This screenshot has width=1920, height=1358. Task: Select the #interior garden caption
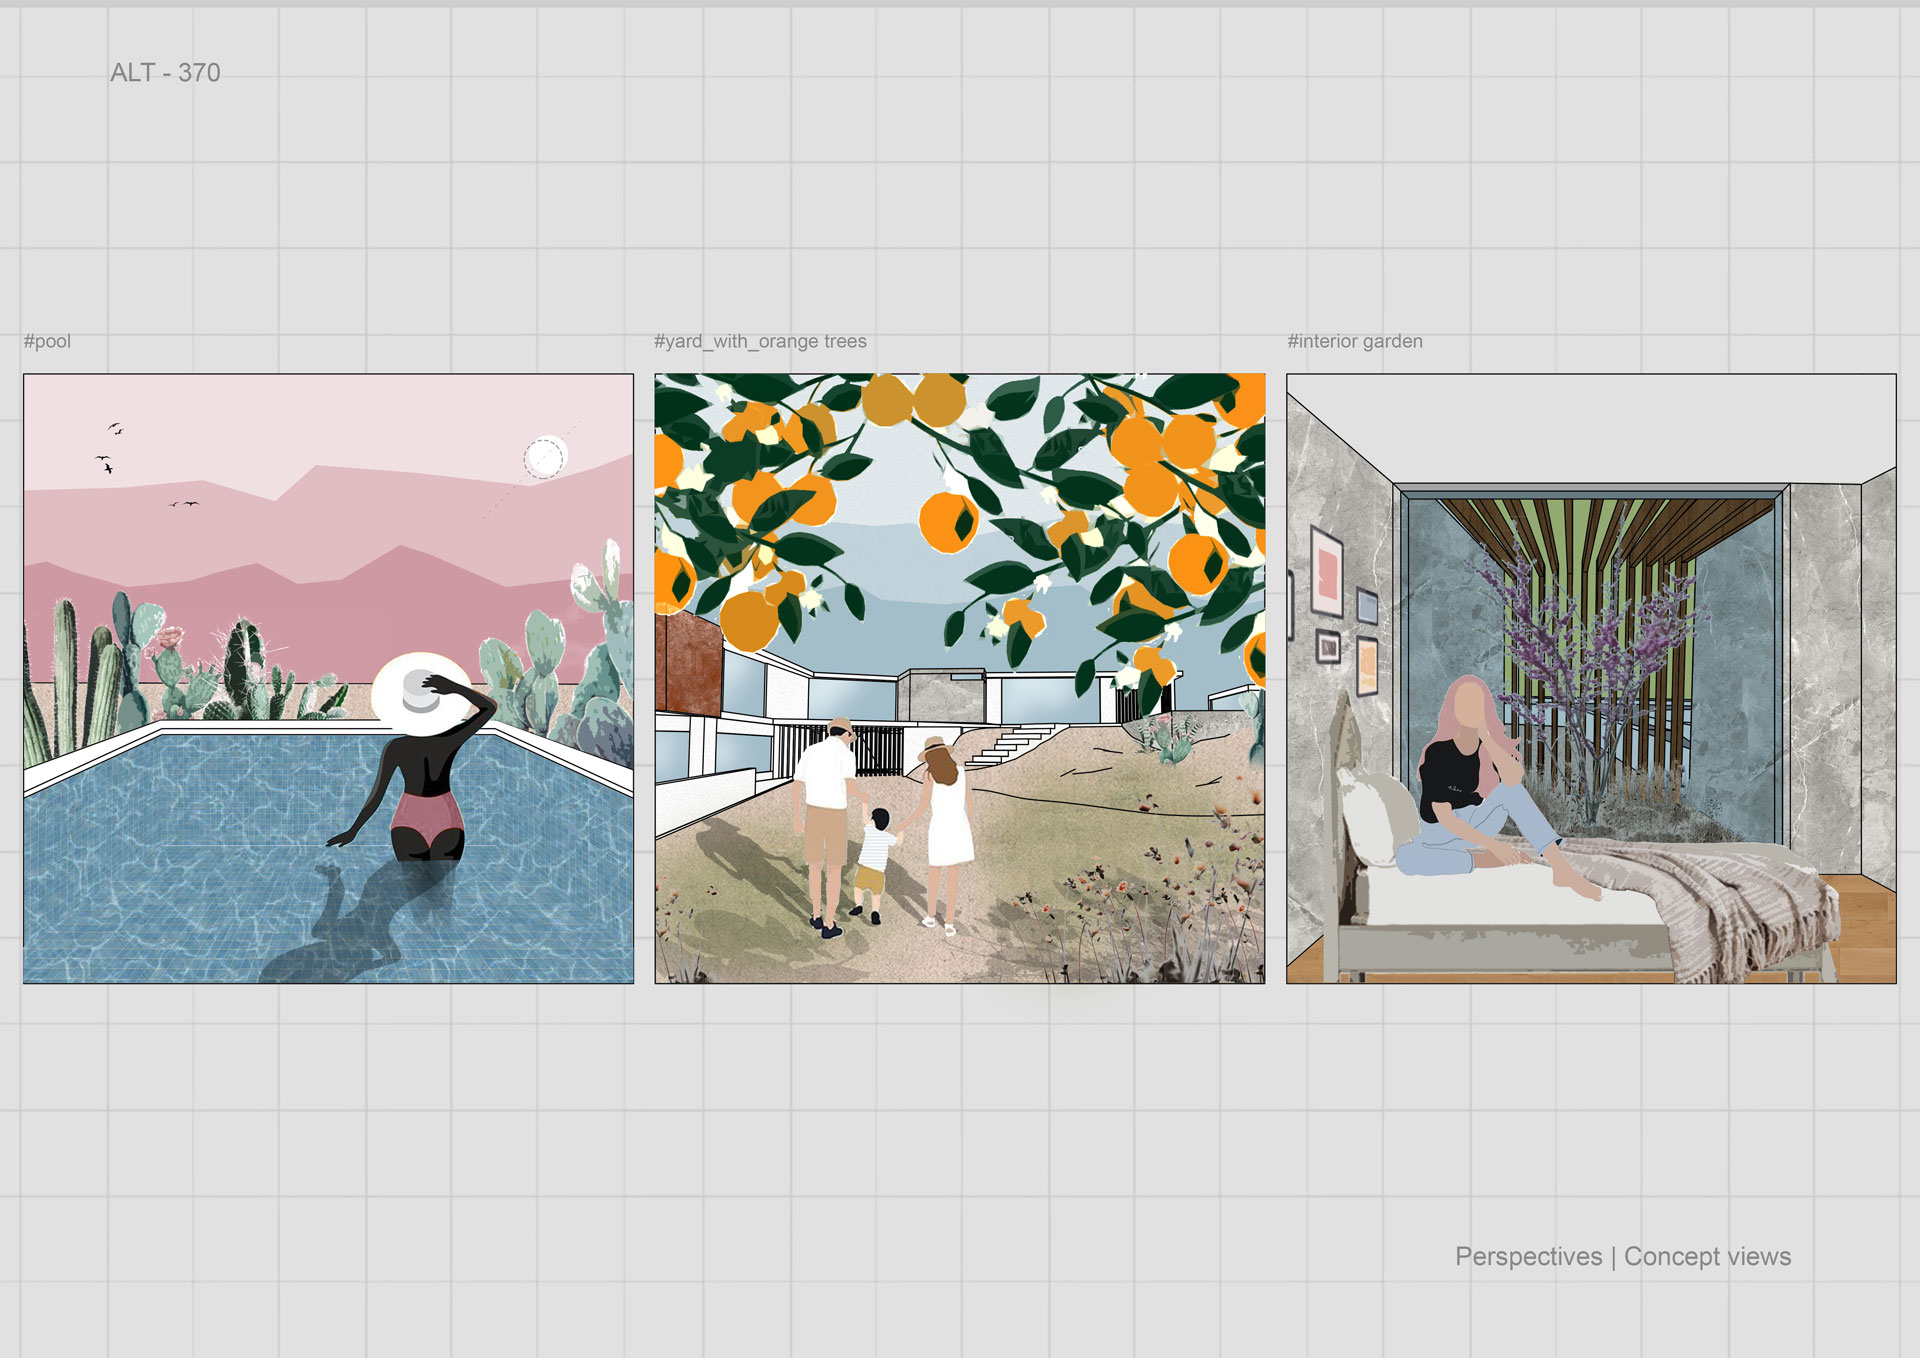[x=1354, y=341]
